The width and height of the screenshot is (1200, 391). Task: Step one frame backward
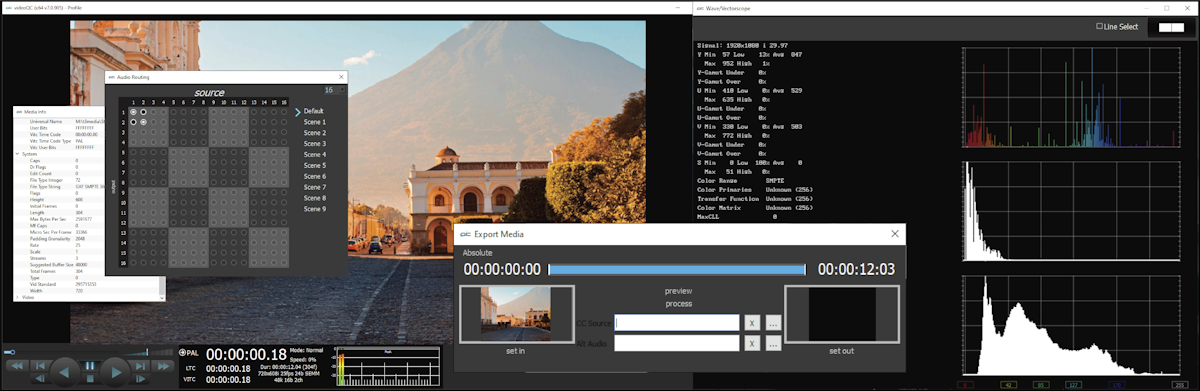(40, 378)
